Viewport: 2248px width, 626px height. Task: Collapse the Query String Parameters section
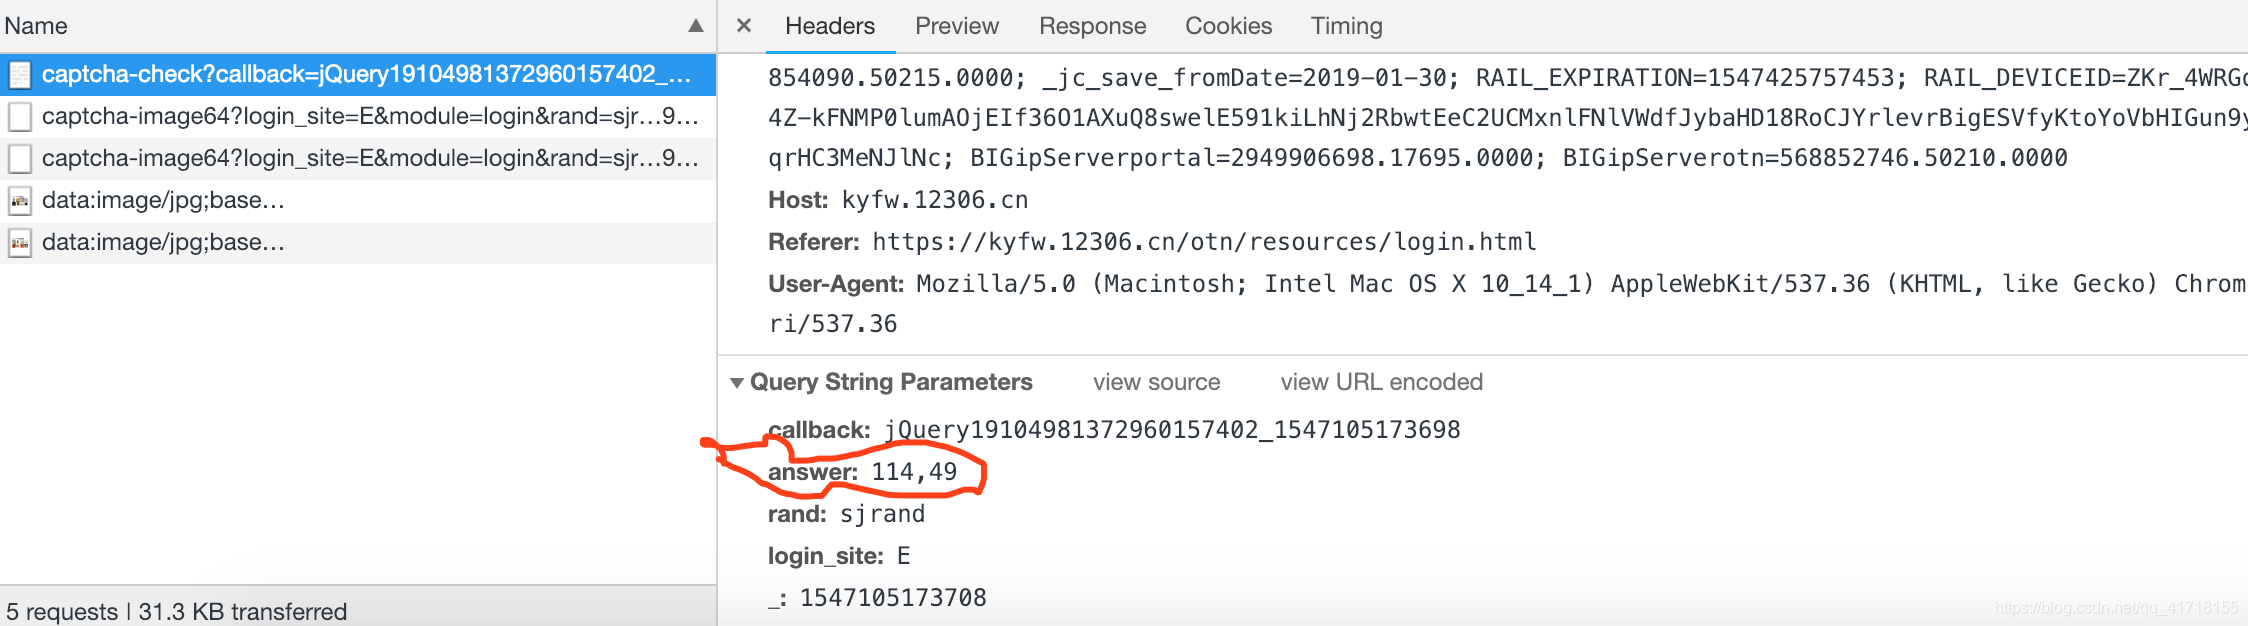coord(737,383)
